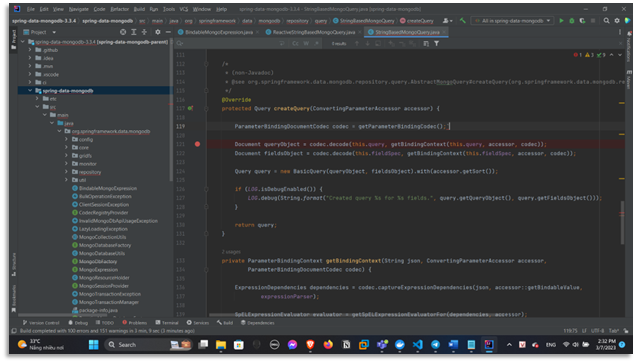Click the editor vertical scrollbar thumb

click(x=622, y=222)
